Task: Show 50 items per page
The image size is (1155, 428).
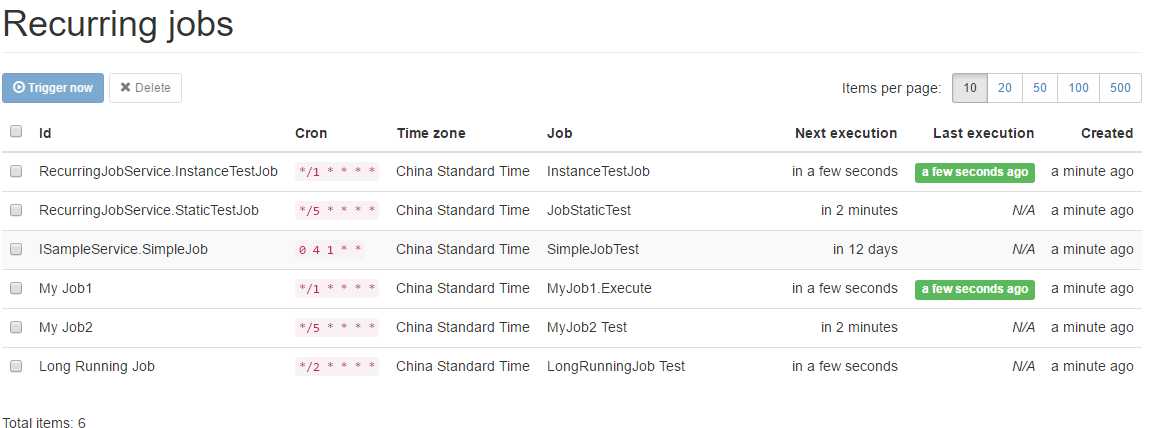Action: click(x=1040, y=88)
